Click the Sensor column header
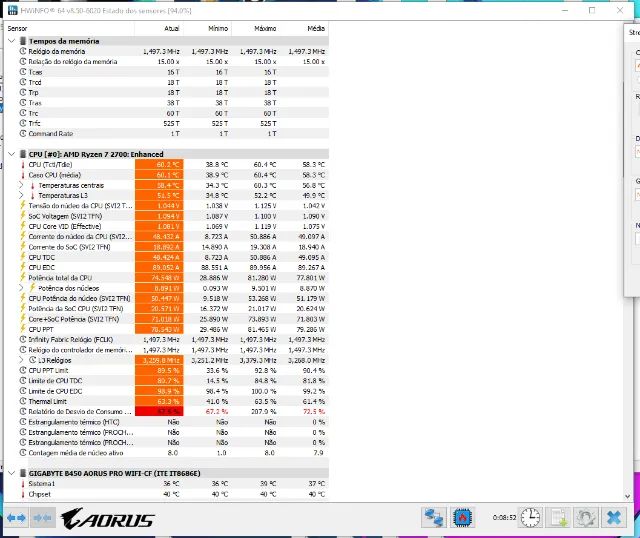This screenshot has height=538, width=640. 69,29
